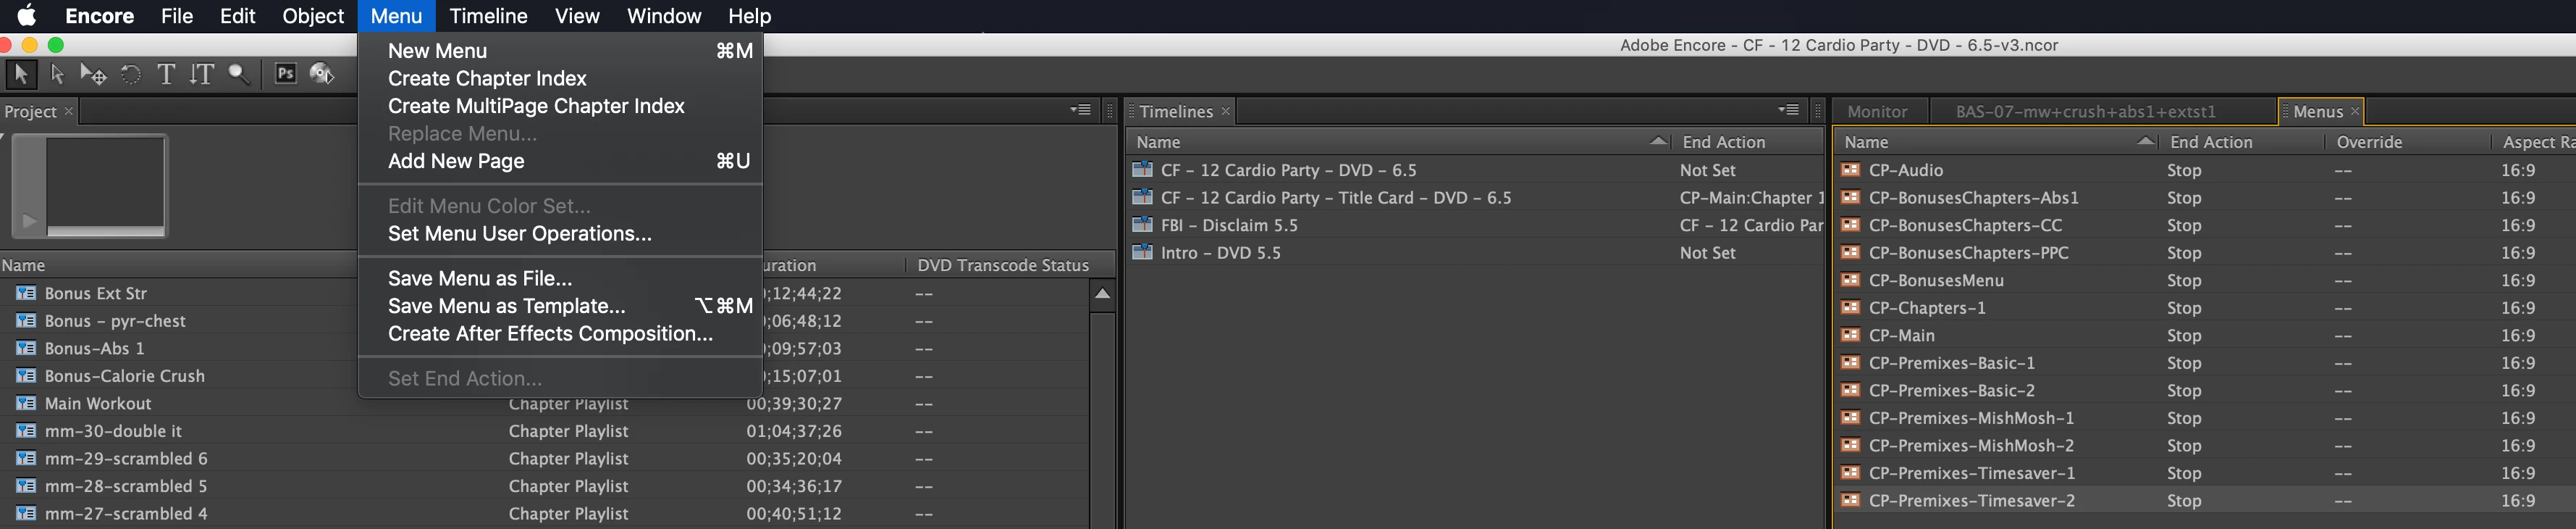Toggle Name sort arrow in Menus panel
The image size is (2576, 529).
tap(2145, 141)
